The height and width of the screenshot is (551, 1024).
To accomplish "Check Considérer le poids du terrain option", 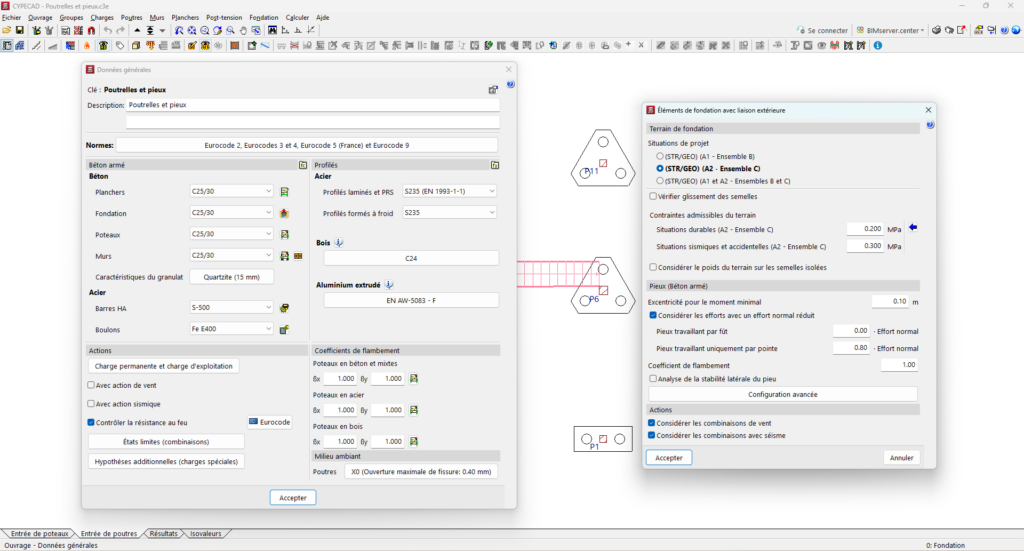I will [653, 267].
